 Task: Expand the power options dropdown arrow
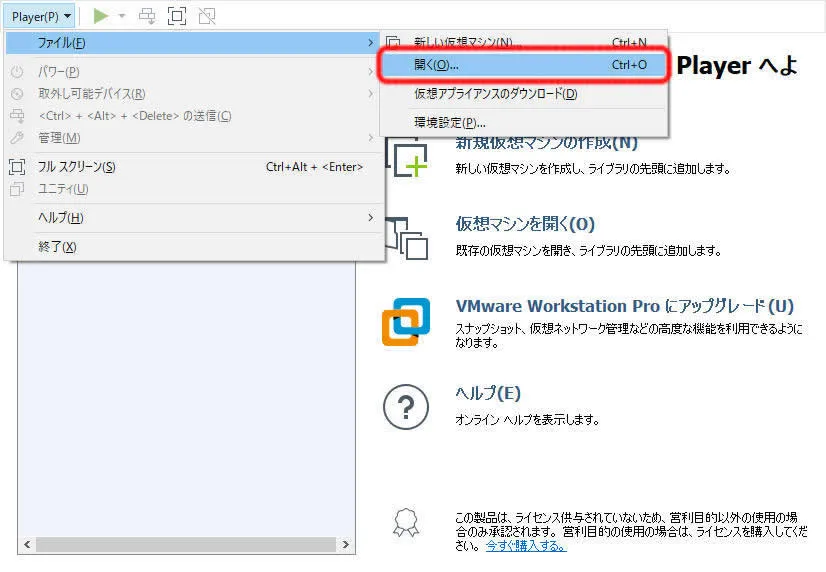point(122,16)
